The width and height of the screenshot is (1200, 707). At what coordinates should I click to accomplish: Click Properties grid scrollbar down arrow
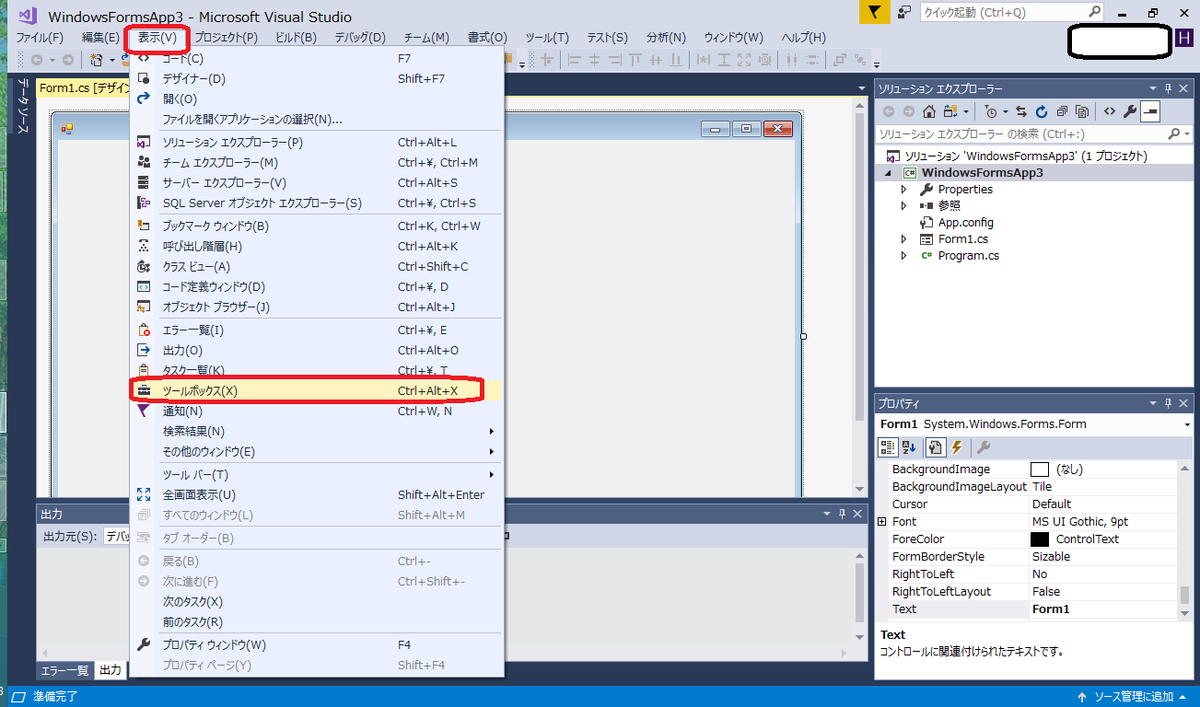(1185, 611)
